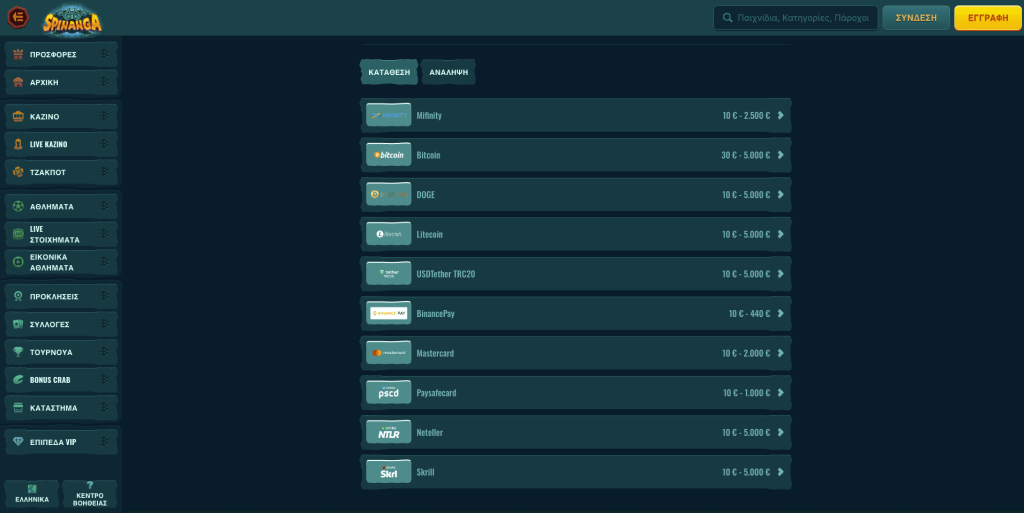1024x513 pixels.
Task: Click the Mifinity logo tile
Action: pyautogui.click(x=388, y=115)
